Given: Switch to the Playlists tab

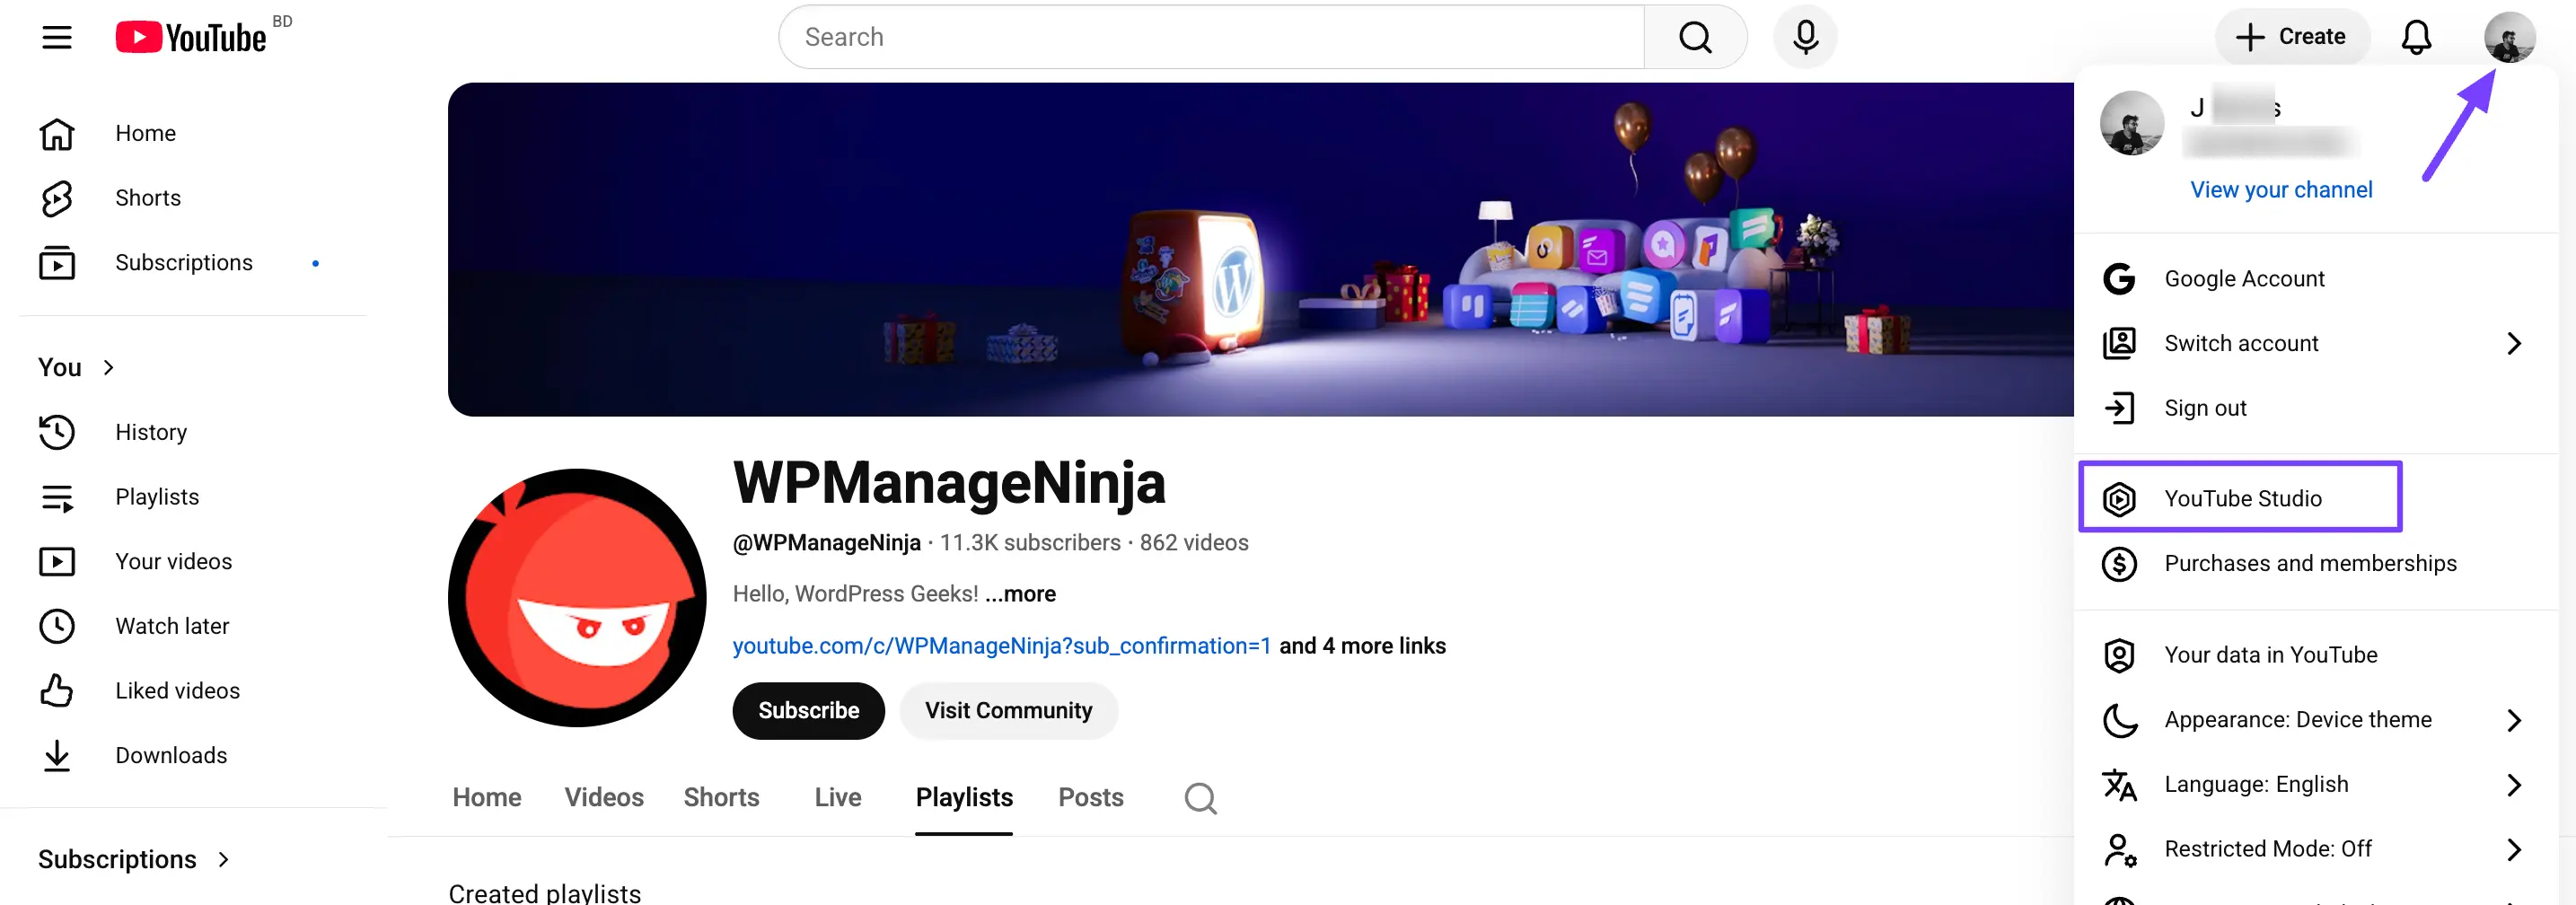Looking at the screenshot, I should [x=963, y=797].
